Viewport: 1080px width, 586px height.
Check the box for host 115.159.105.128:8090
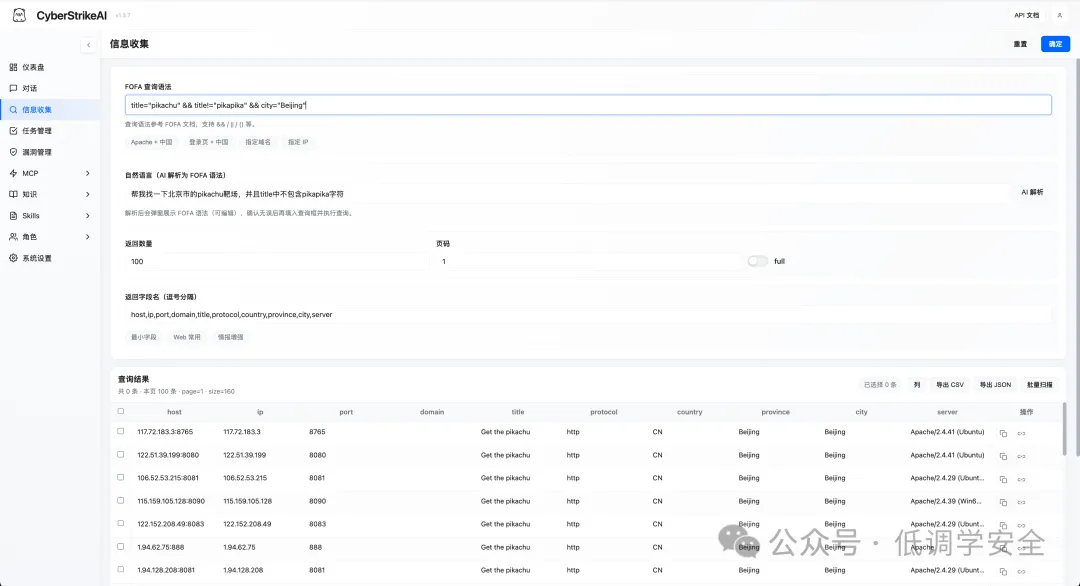[x=121, y=501]
